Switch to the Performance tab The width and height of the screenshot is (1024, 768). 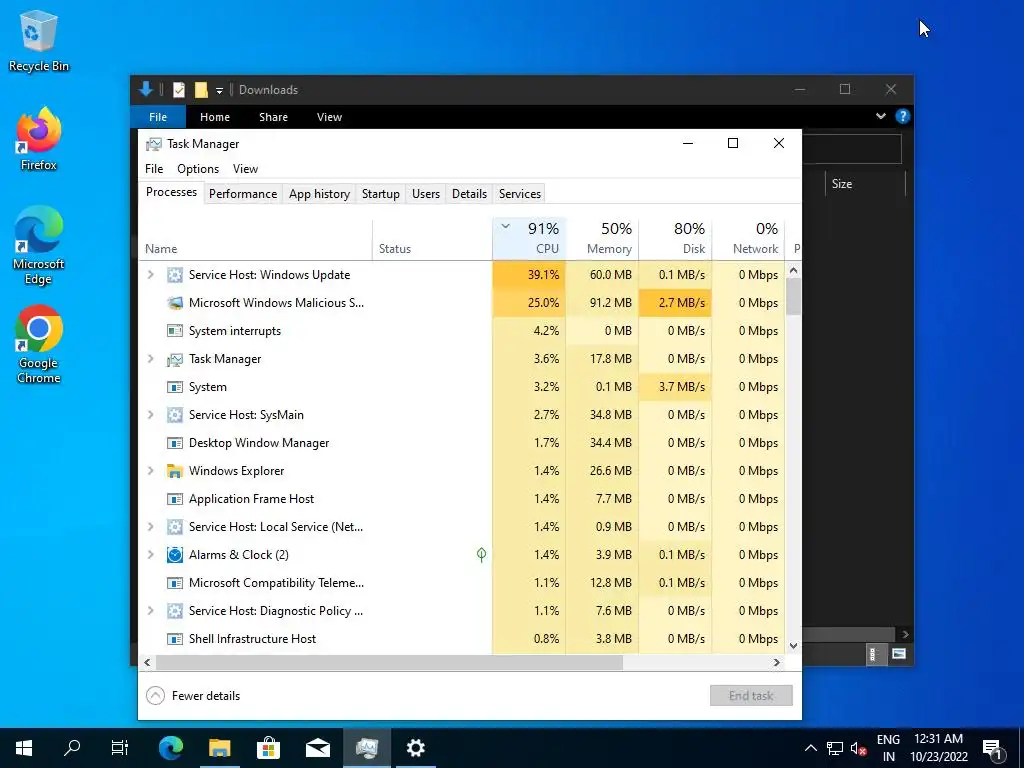tap(243, 194)
